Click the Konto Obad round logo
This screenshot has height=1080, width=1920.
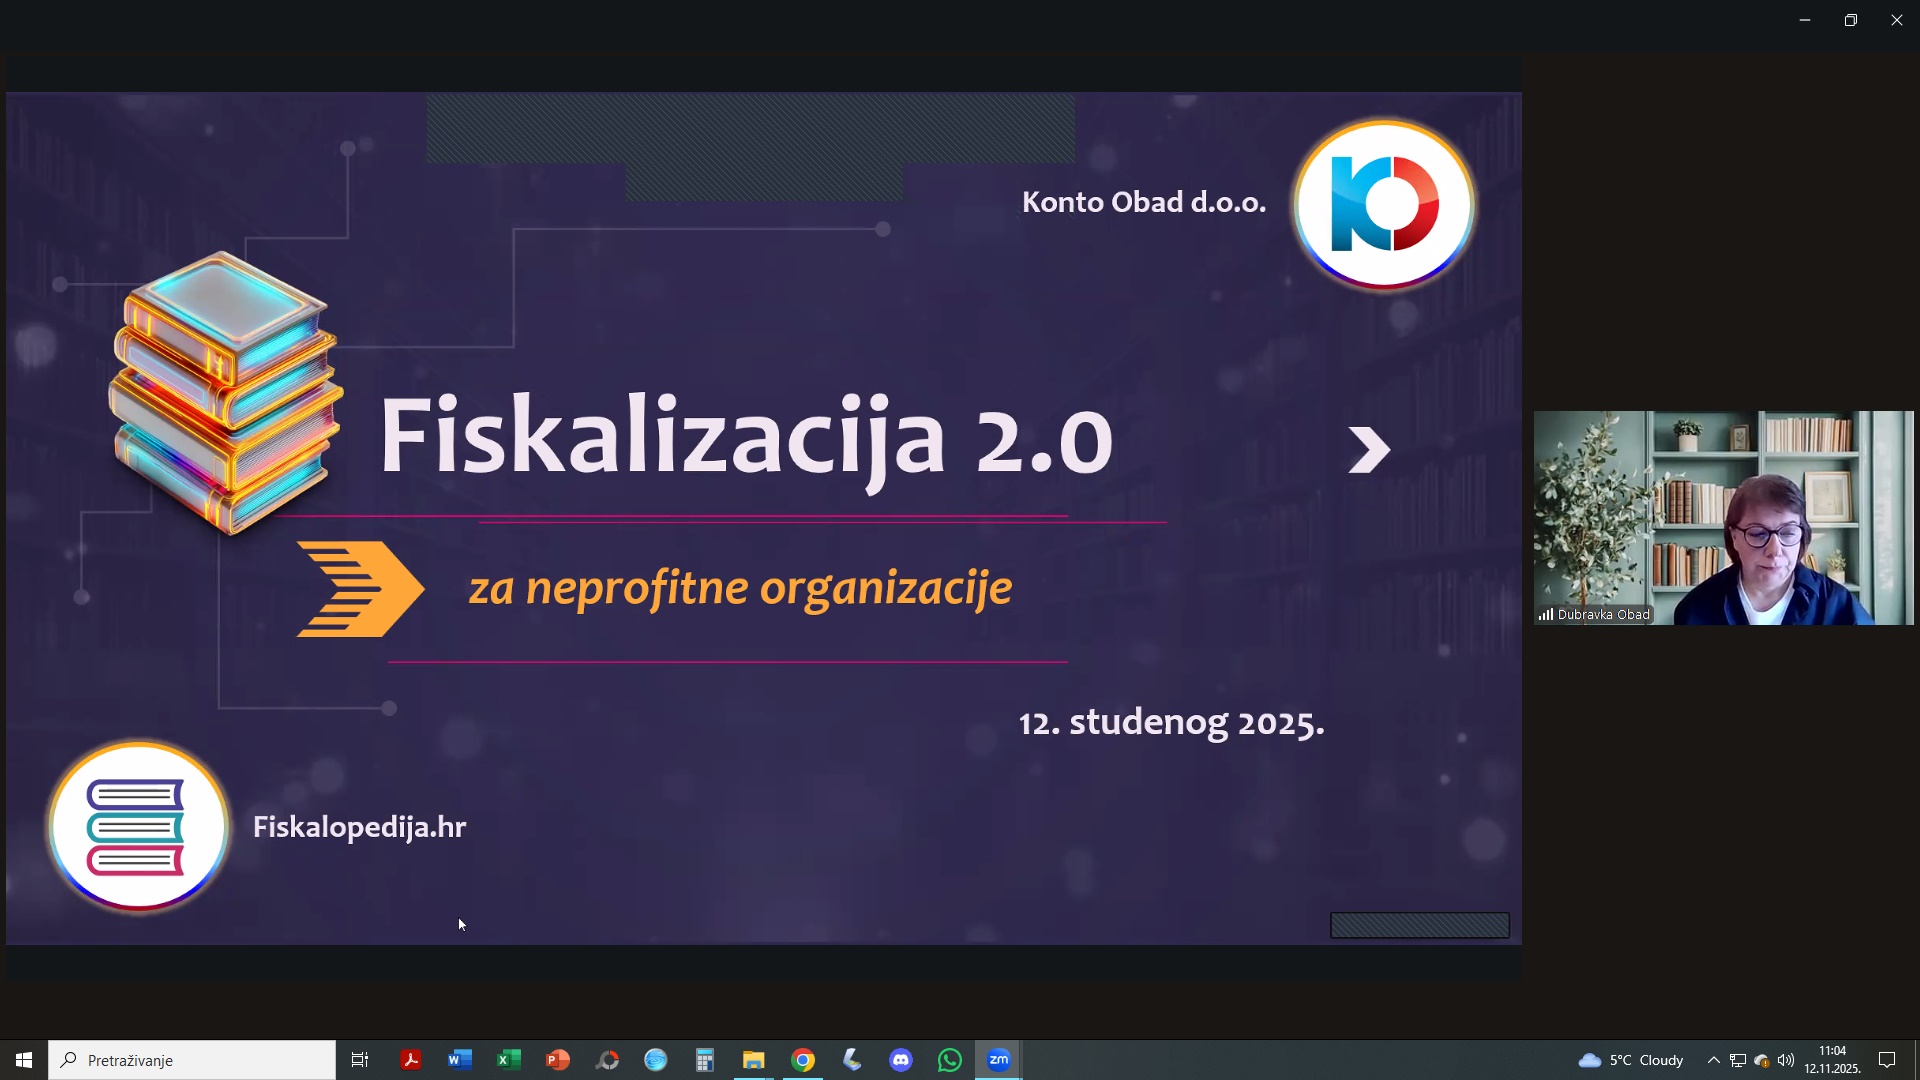[x=1384, y=205]
